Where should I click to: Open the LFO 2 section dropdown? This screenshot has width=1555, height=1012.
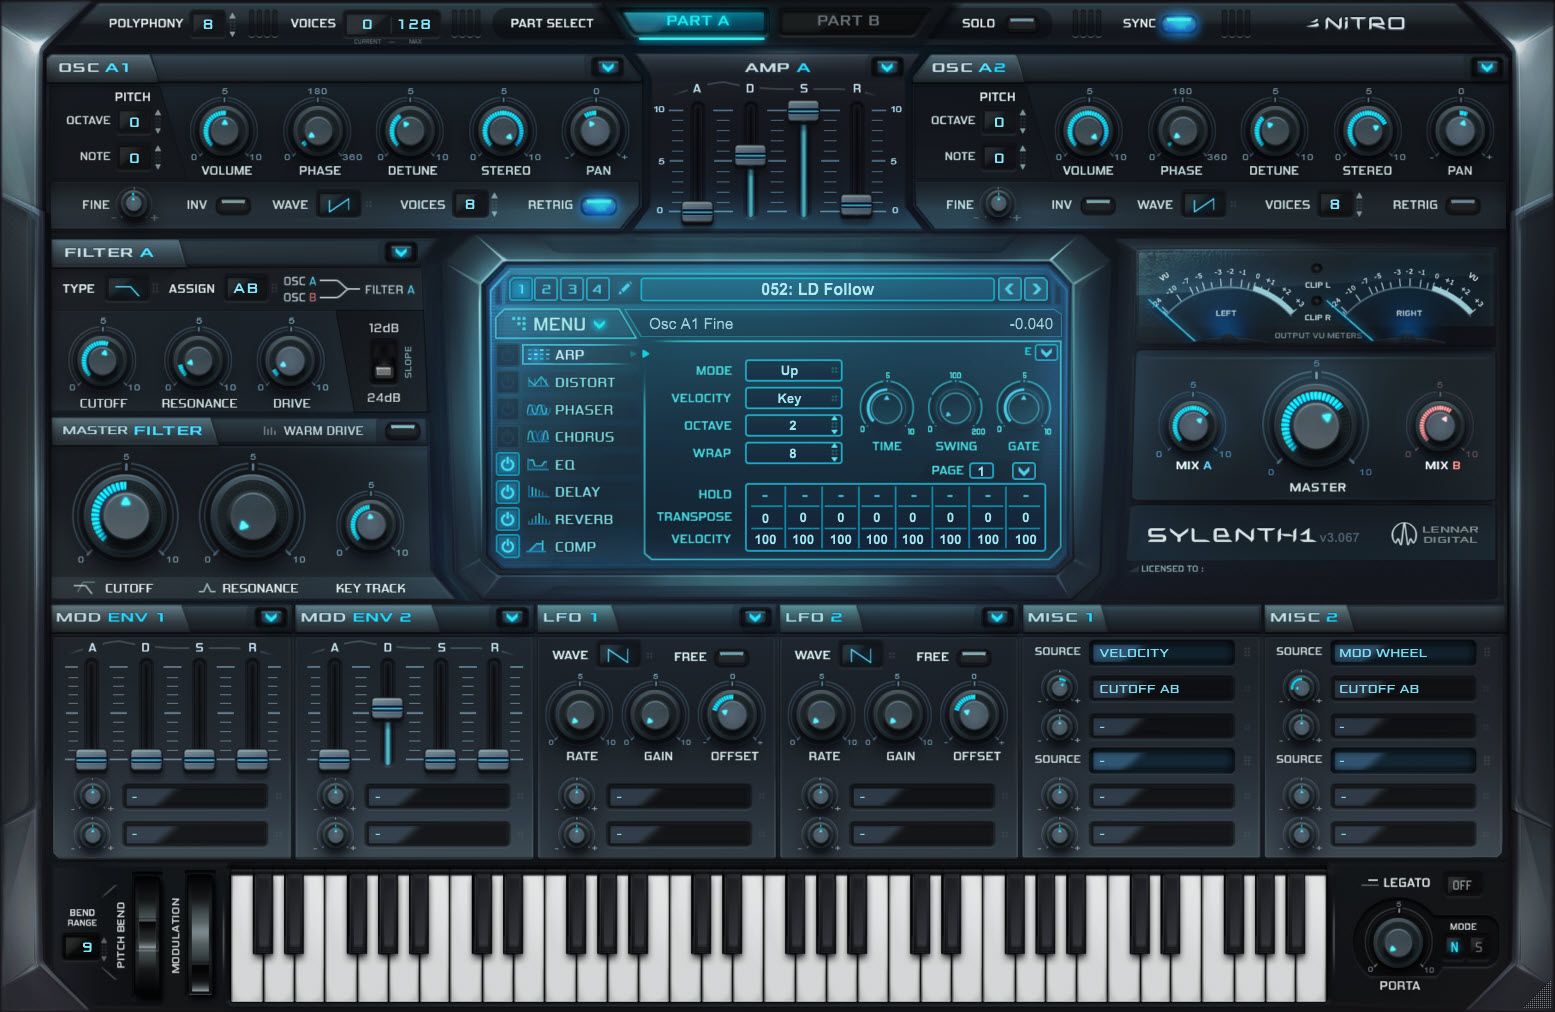point(996,617)
